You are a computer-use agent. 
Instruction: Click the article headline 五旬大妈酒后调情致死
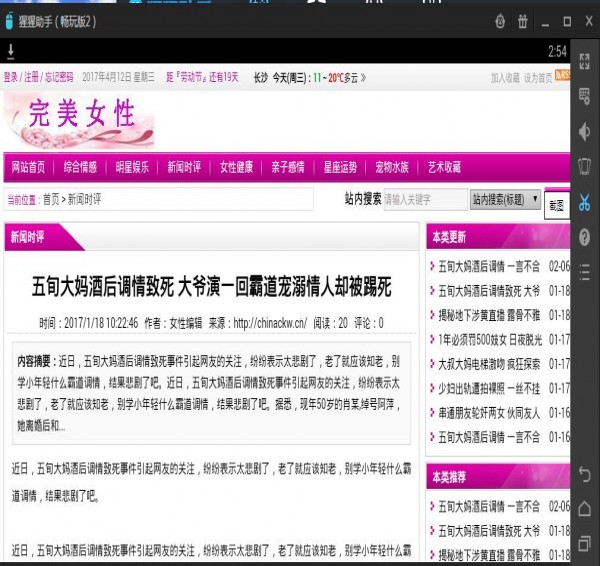coord(211,286)
